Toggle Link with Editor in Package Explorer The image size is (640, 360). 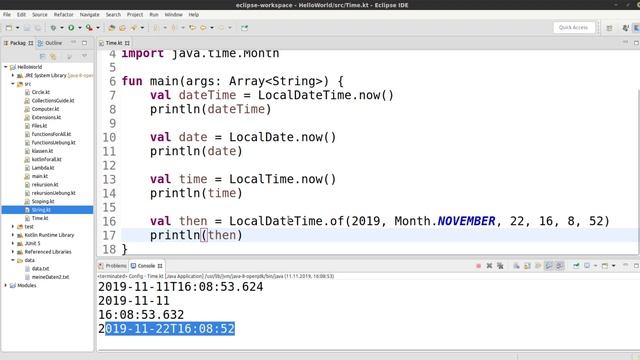[x=53, y=56]
